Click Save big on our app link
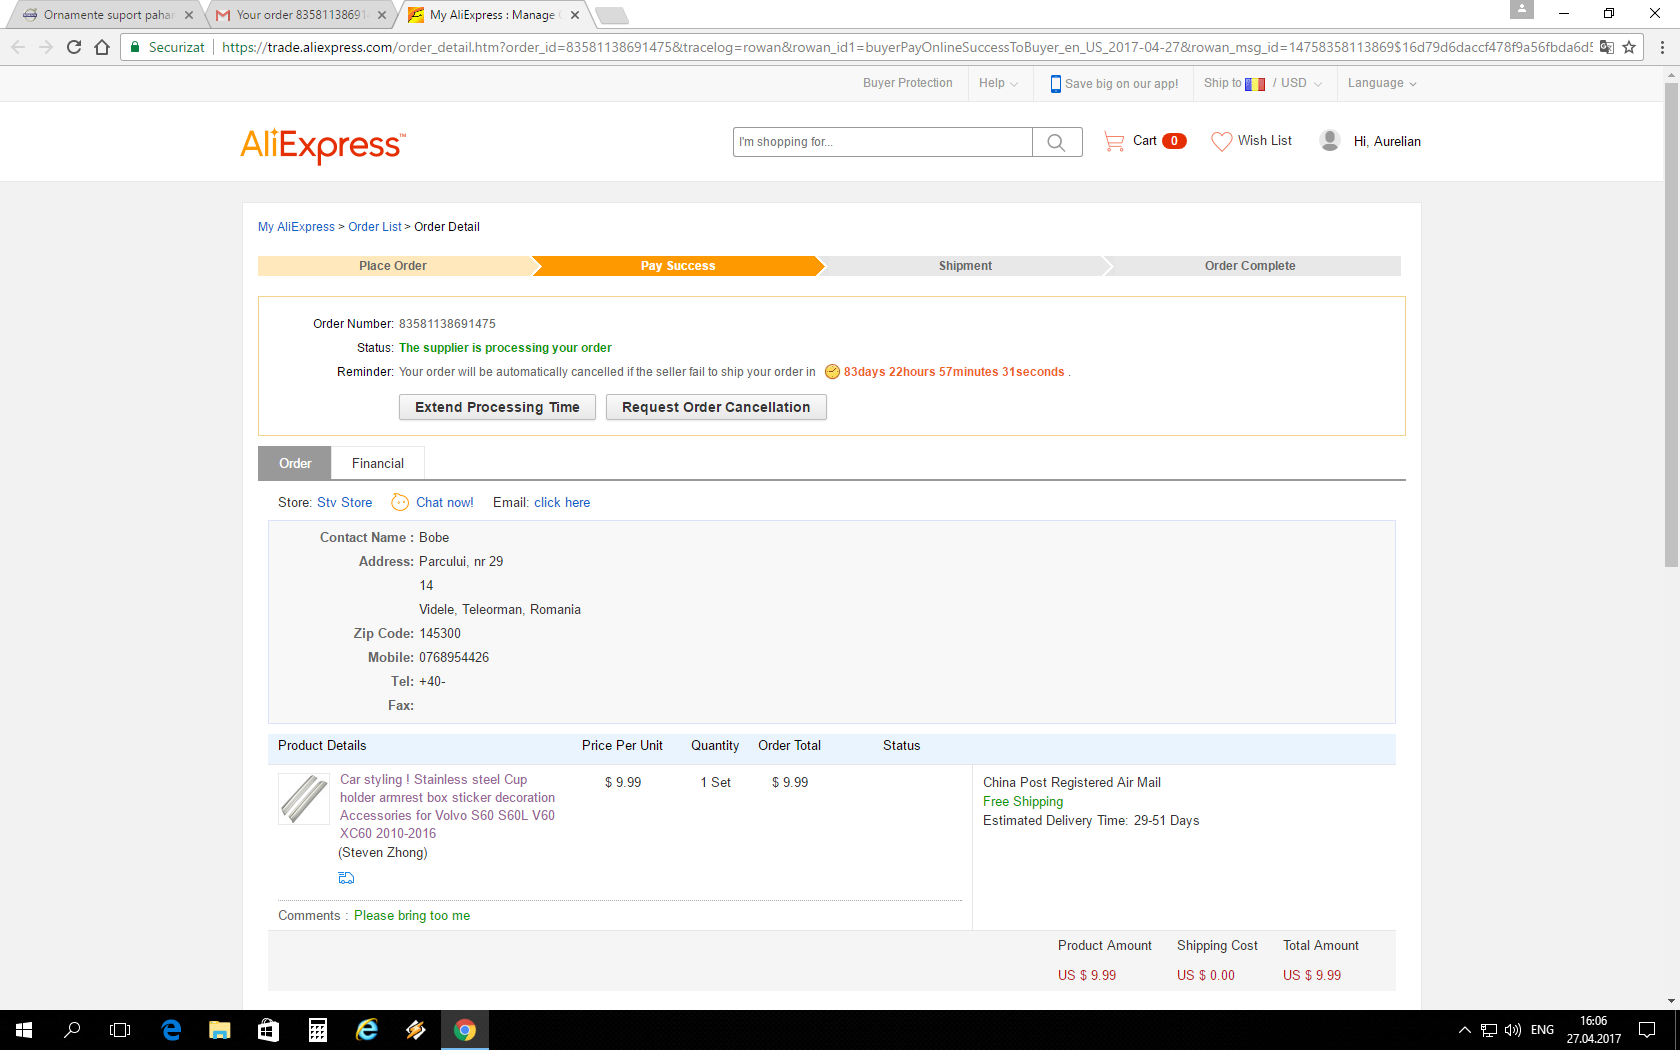The width and height of the screenshot is (1680, 1050). [x=1114, y=83]
